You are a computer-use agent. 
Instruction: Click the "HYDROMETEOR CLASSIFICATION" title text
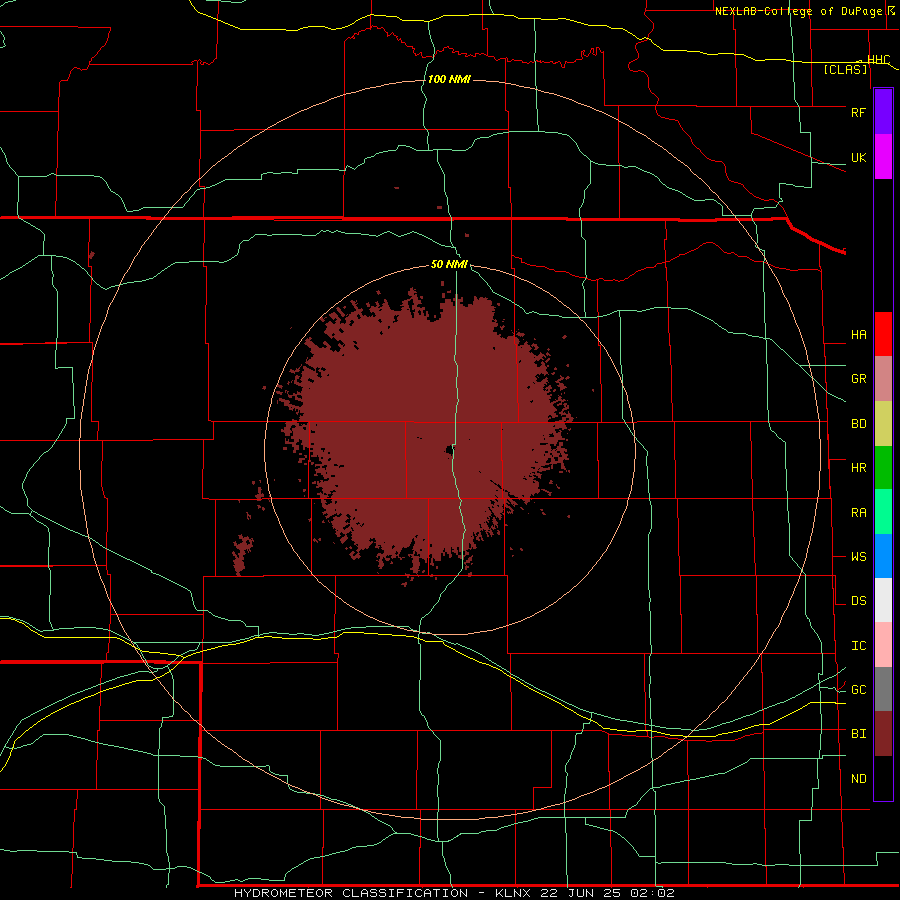[x=351, y=893]
